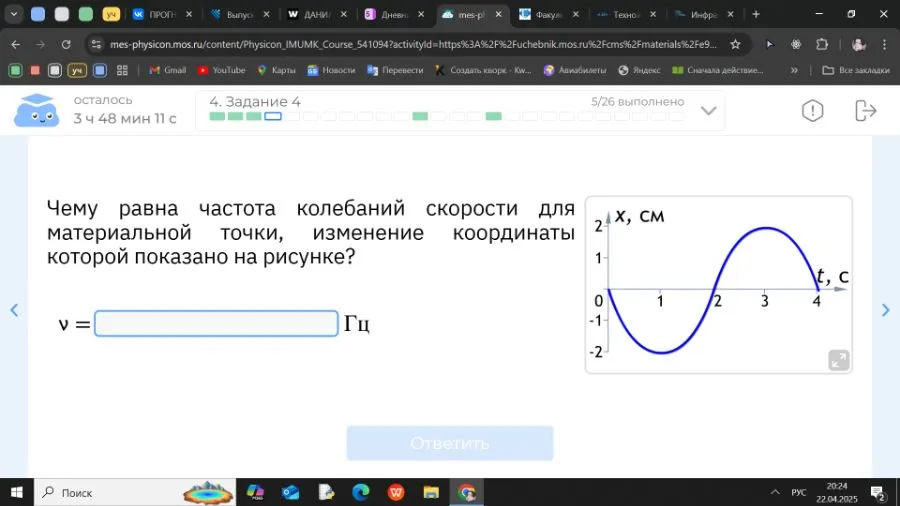Open Сначала действие bookmark
900x506 pixels.
tap(717, 70)
